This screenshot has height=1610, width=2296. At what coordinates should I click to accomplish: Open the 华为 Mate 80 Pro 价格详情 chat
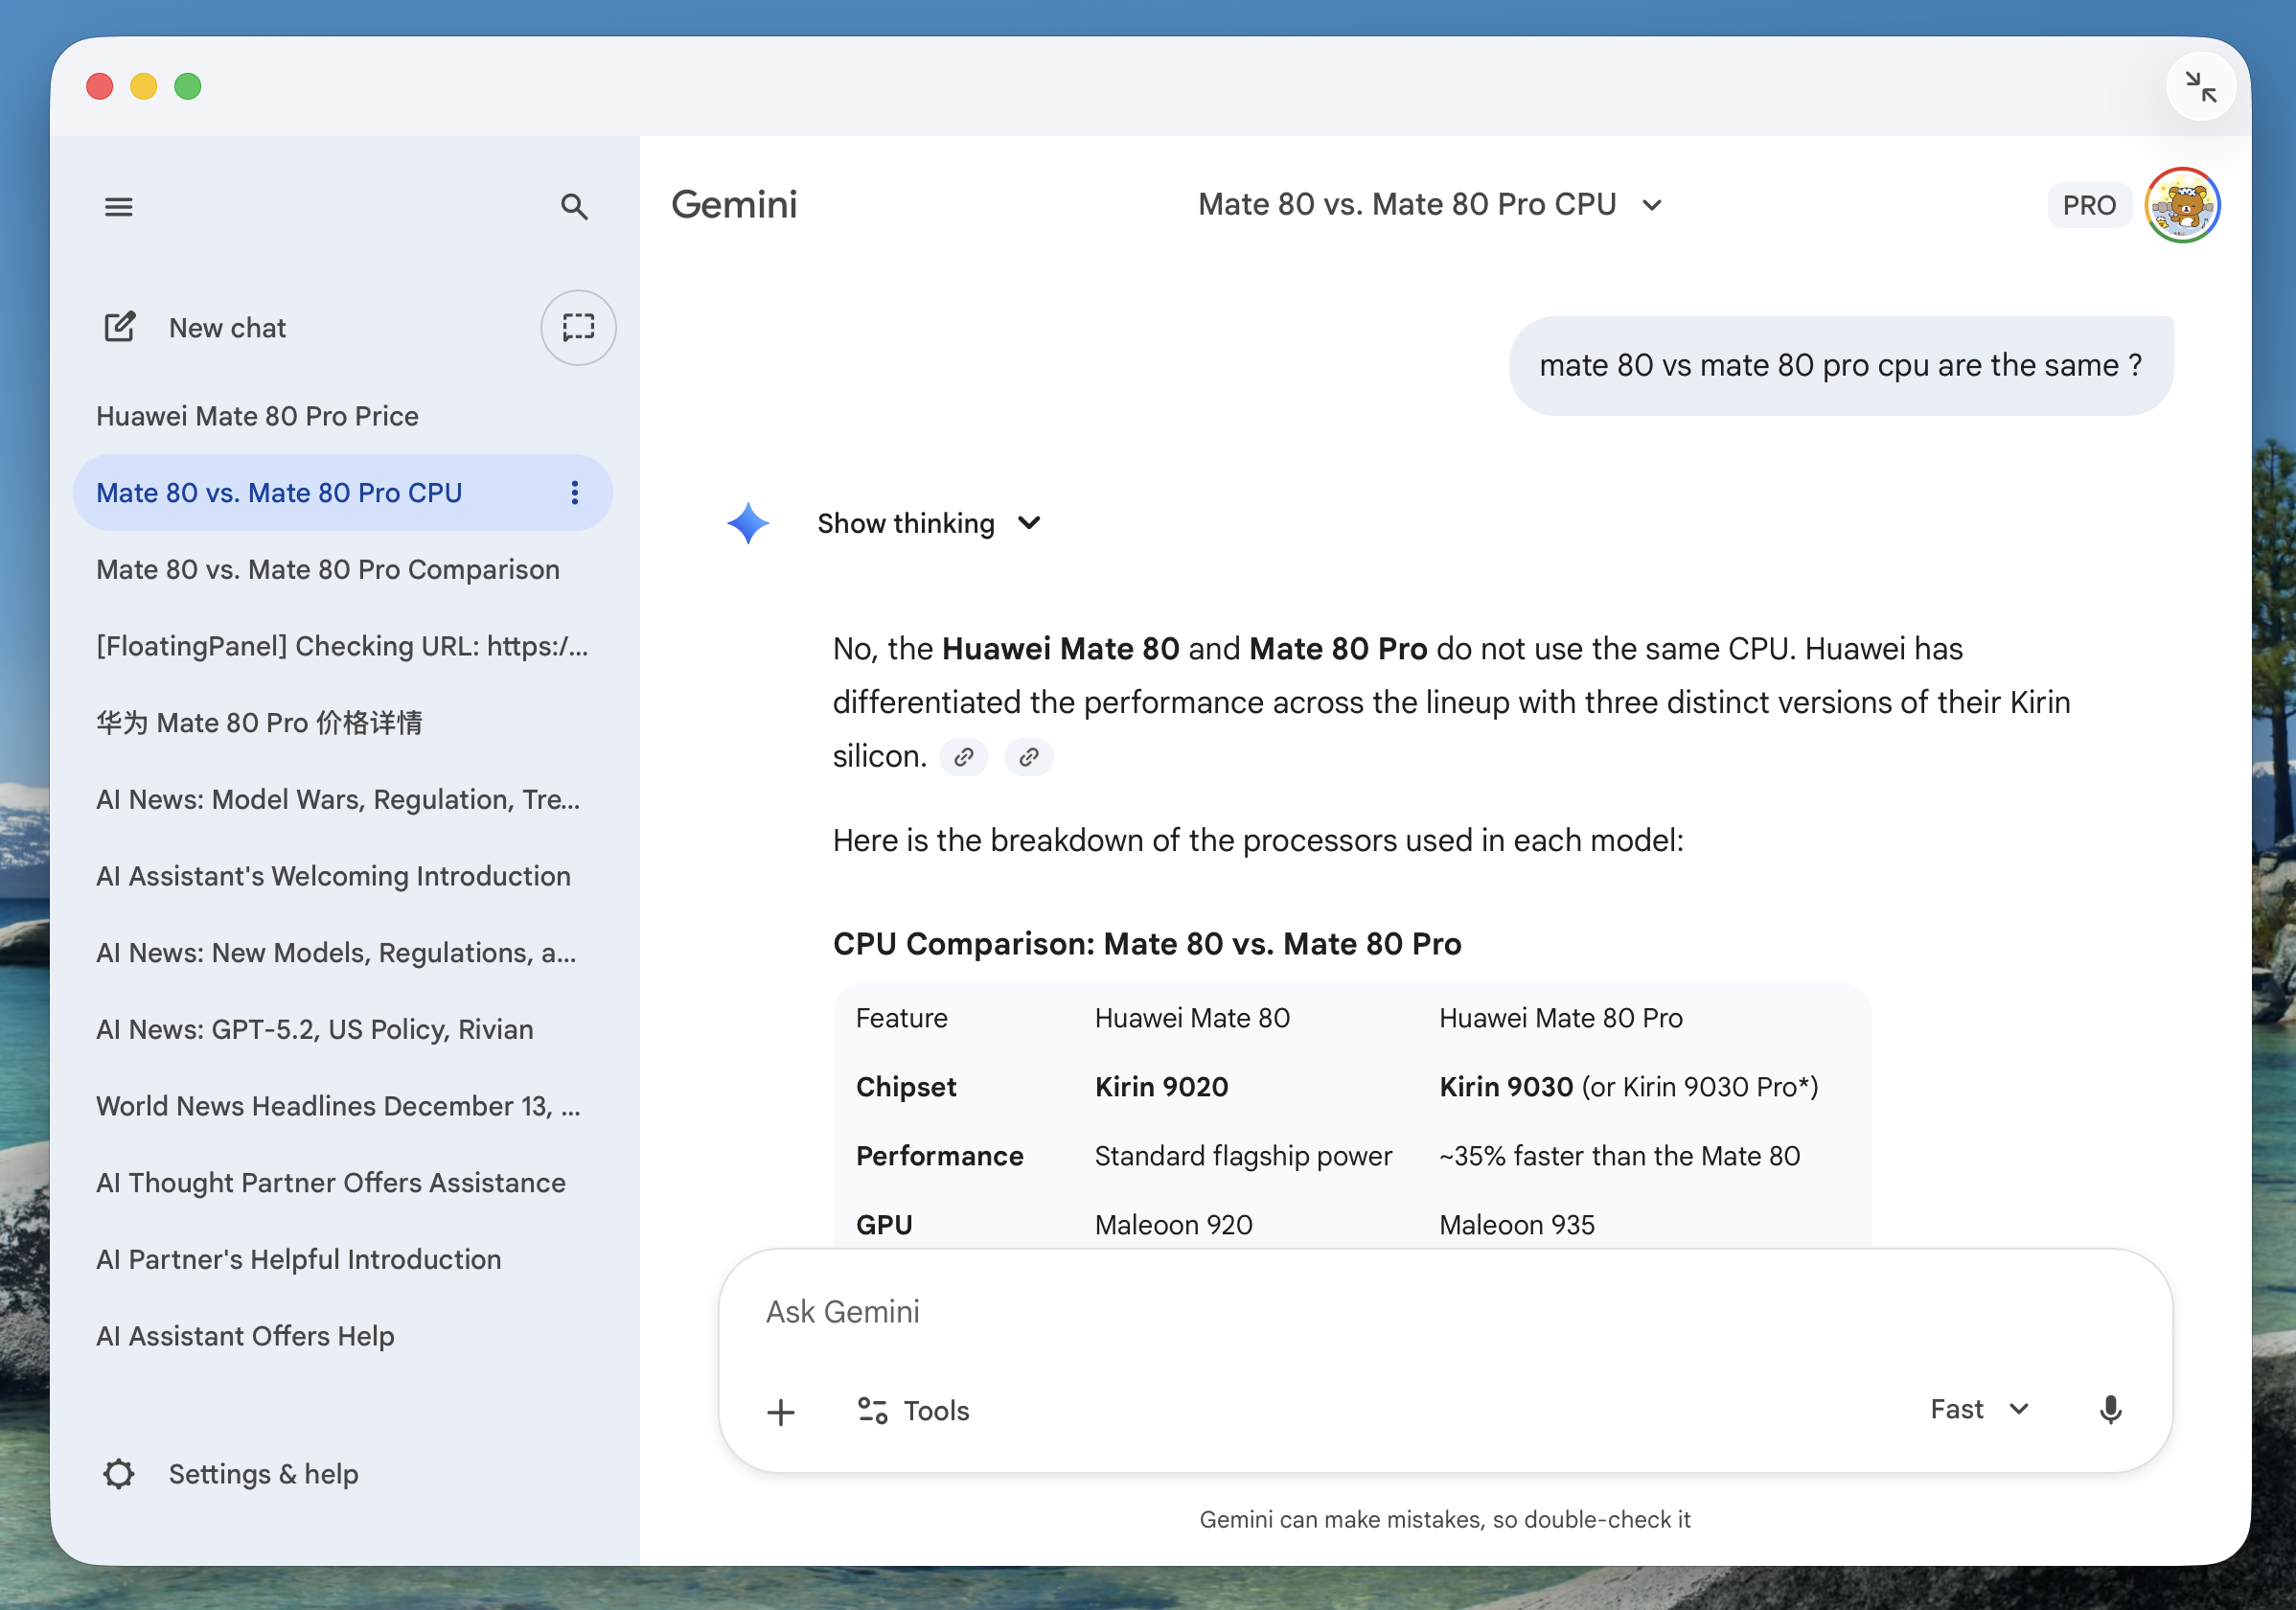coord(343,723)
